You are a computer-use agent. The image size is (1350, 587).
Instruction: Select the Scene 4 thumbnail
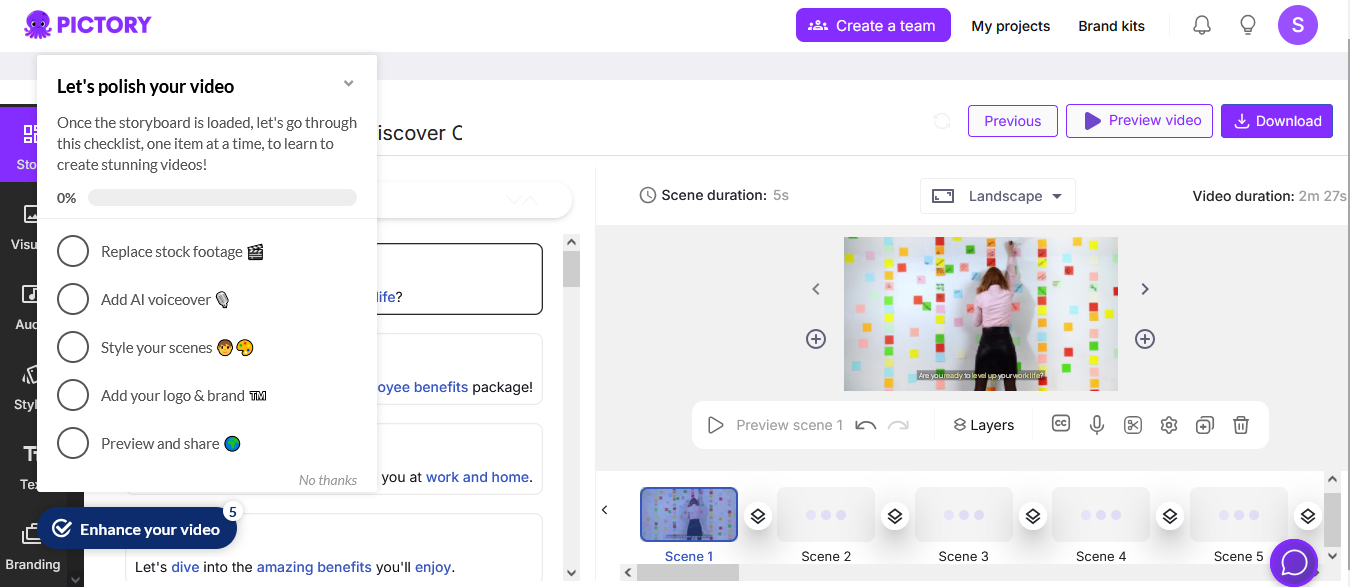click(1101, 514)
